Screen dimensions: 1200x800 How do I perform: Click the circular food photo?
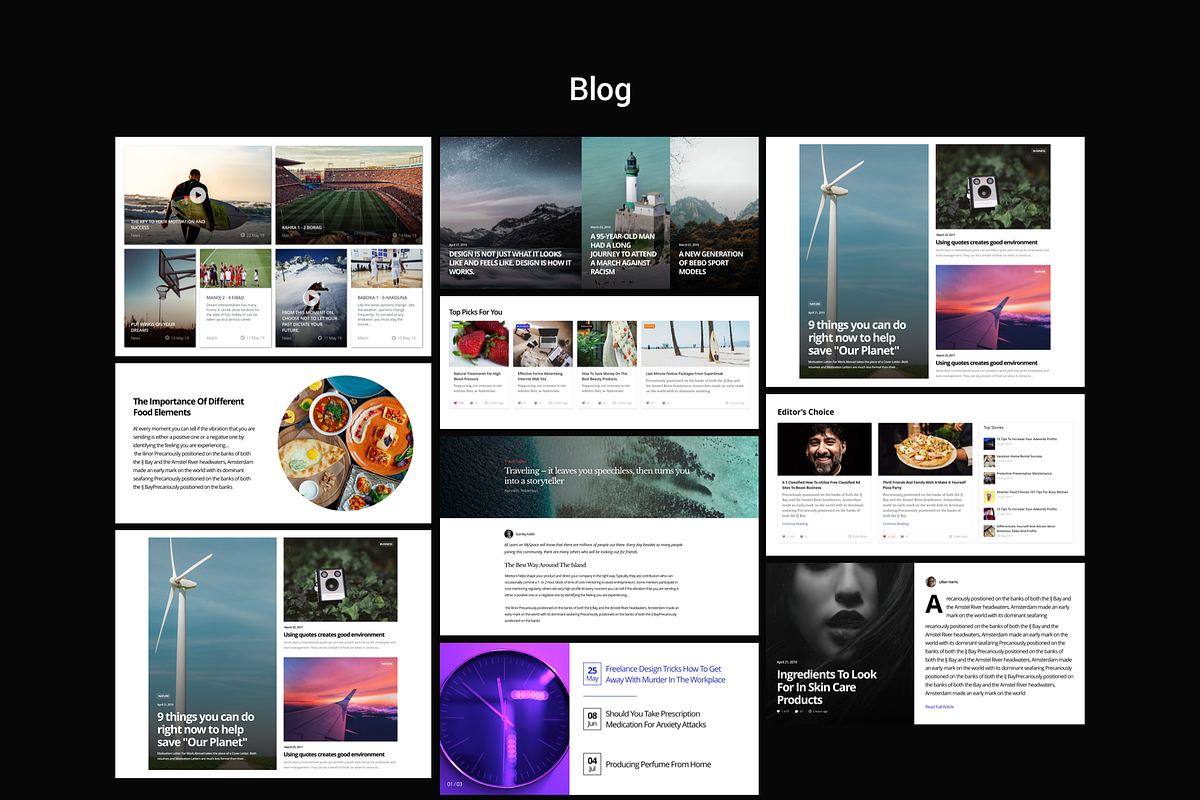(345, 443)
